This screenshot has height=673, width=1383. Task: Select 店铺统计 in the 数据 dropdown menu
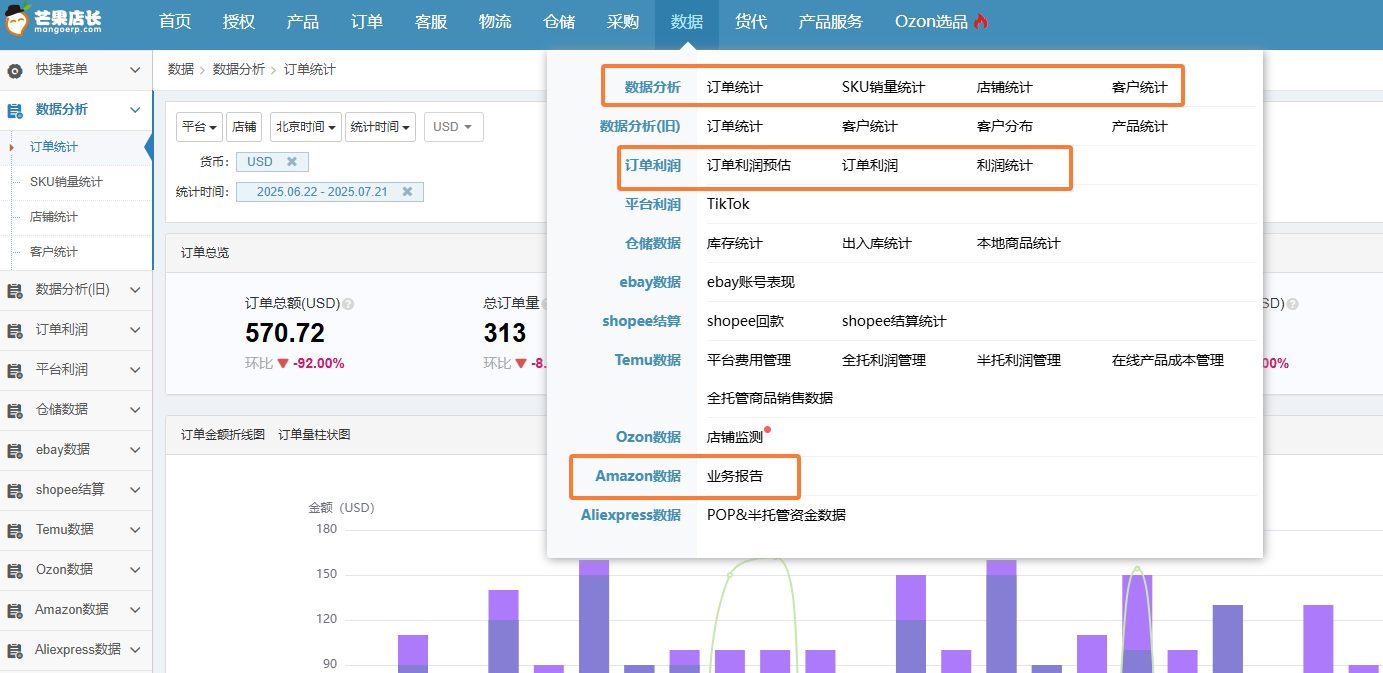pos(1005,87)
